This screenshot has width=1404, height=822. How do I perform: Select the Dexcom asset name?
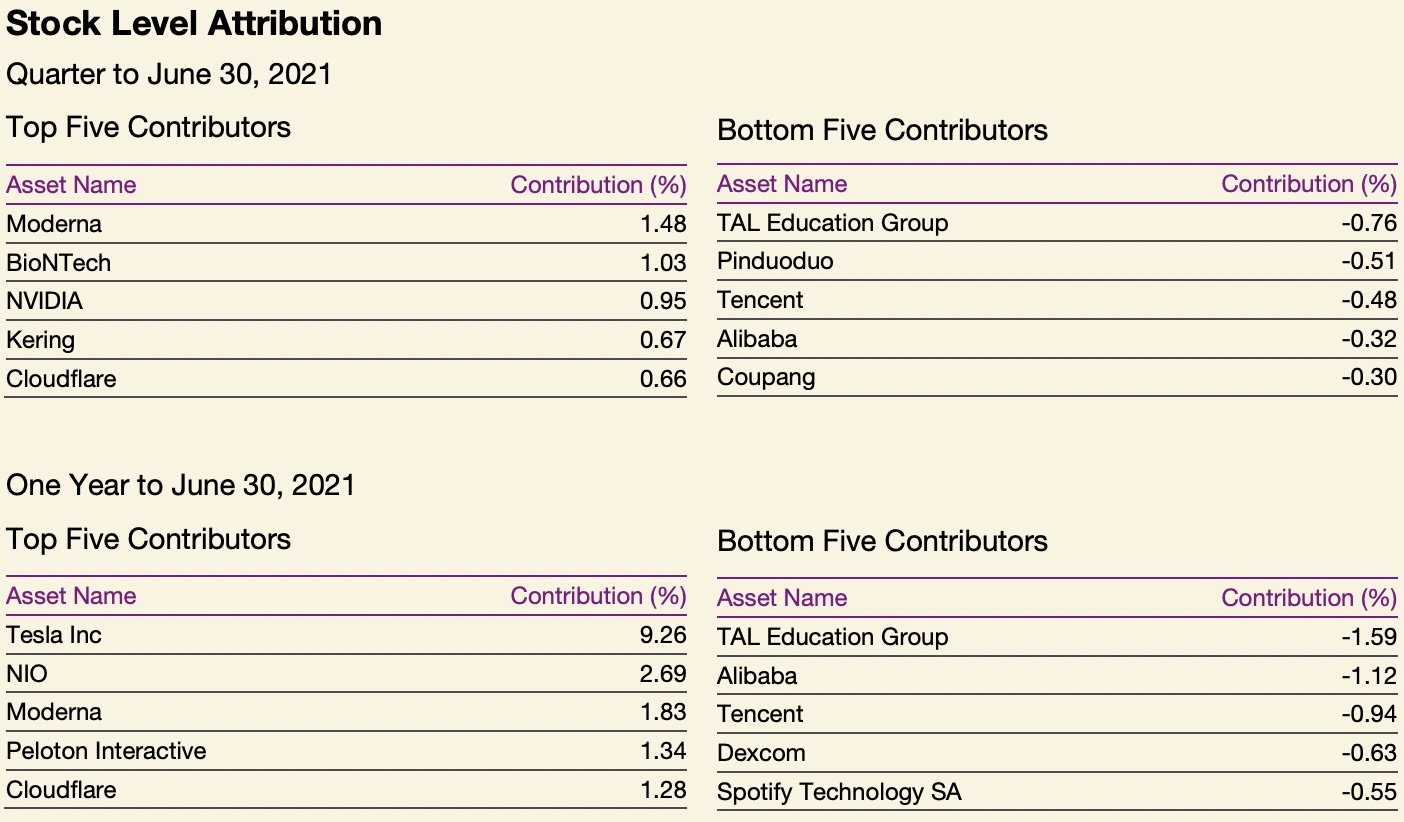[x=761, y=753]
